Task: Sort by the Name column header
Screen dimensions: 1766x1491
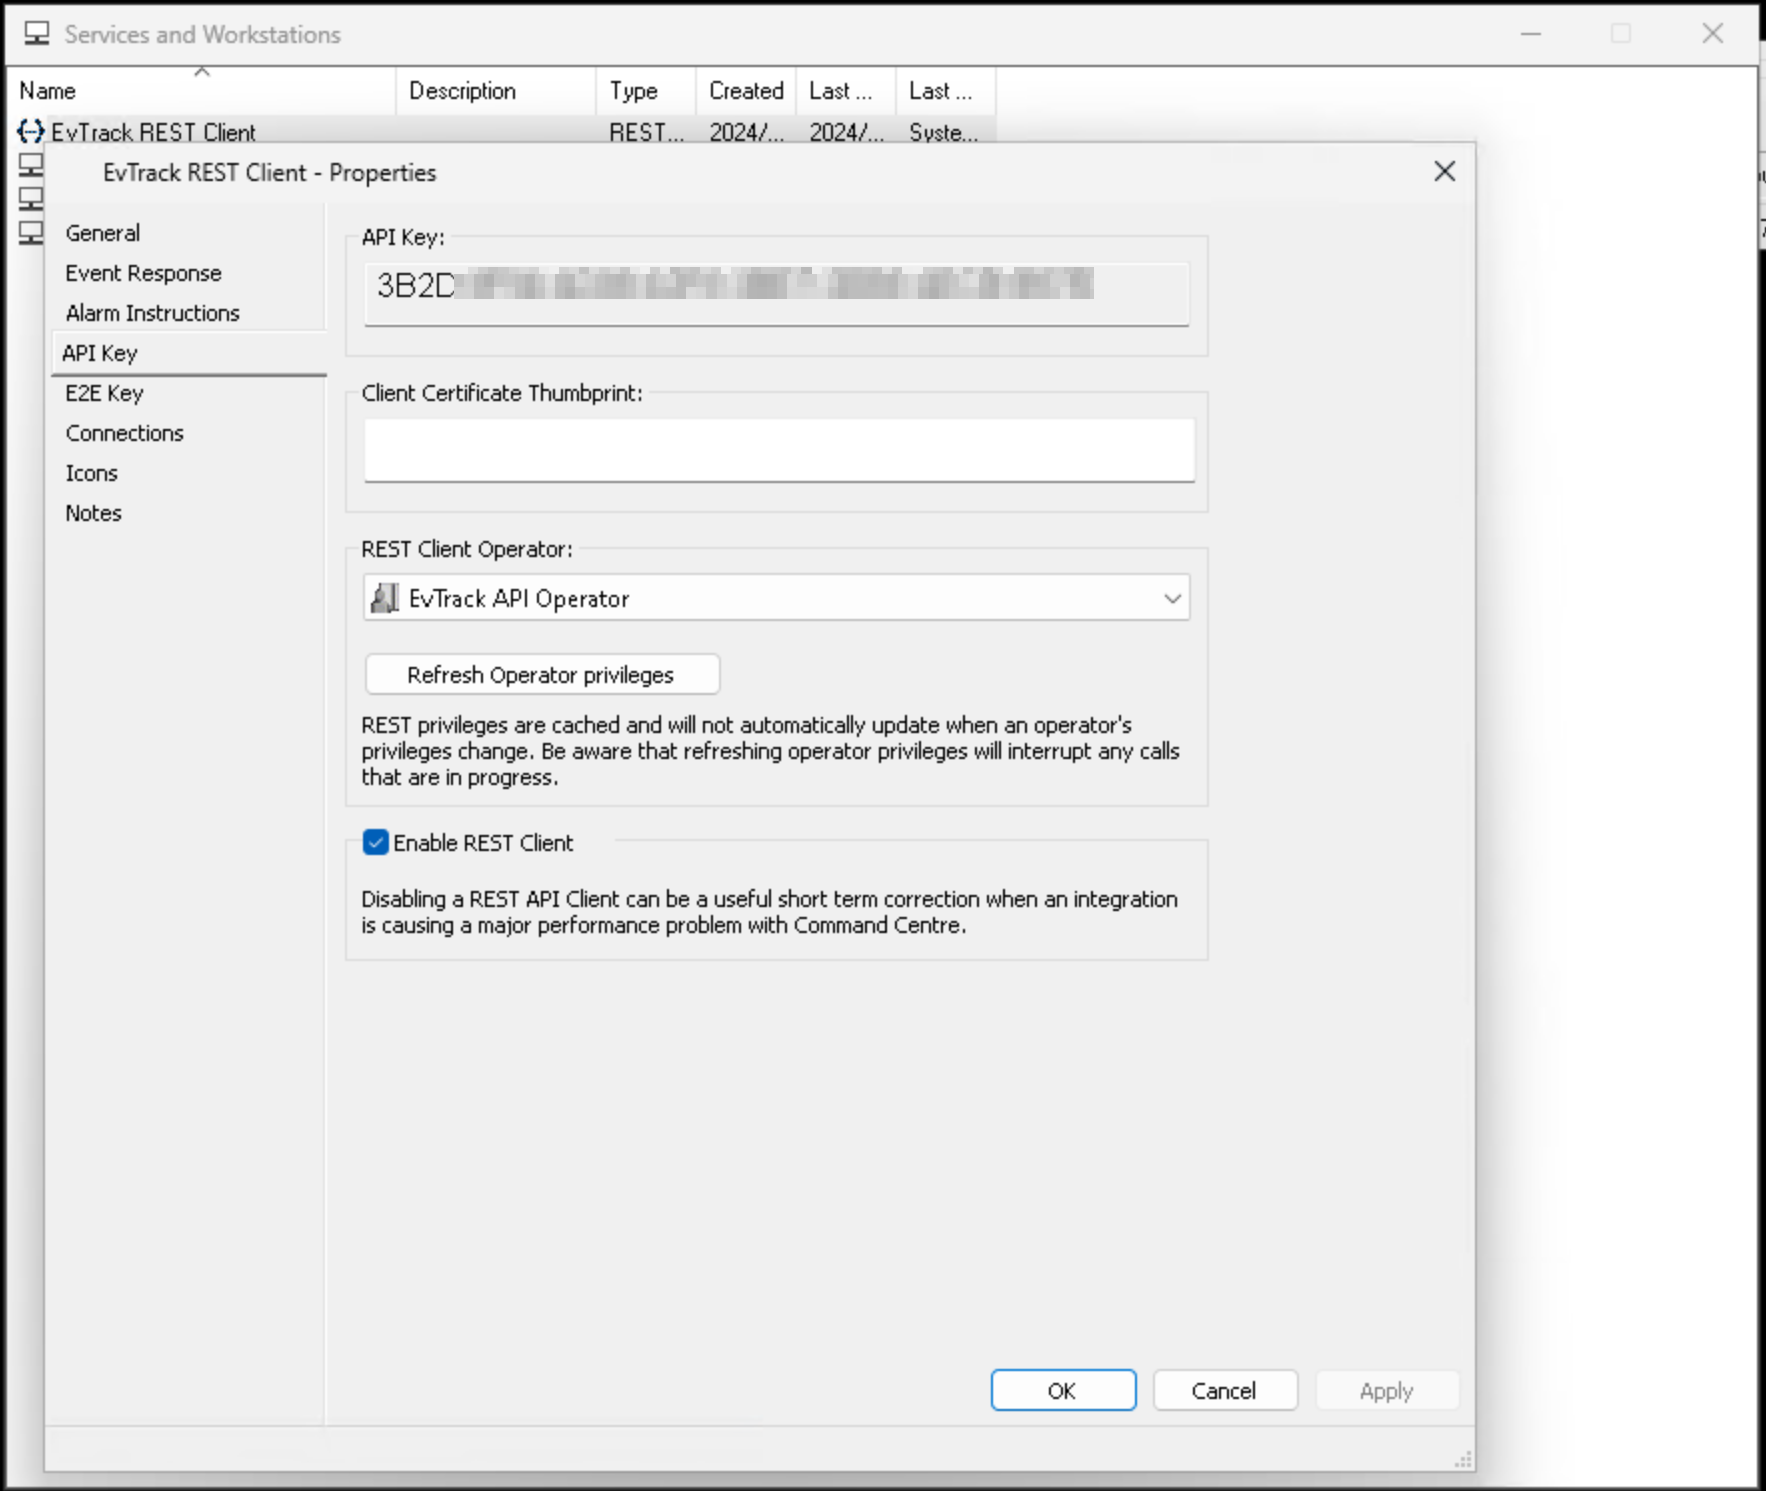Action: (x=201, y=91)
